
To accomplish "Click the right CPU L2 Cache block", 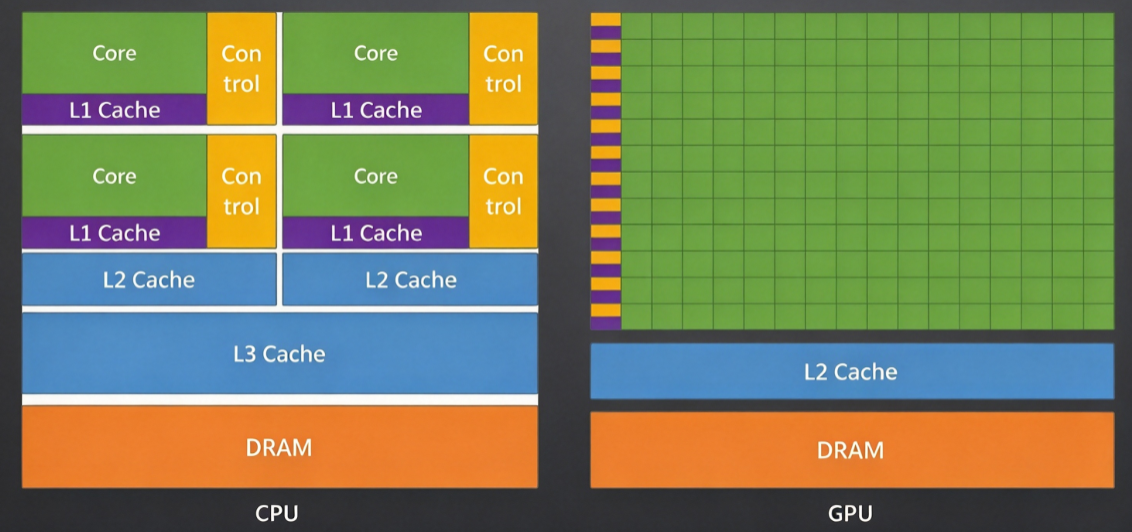I will coord(410,279).
